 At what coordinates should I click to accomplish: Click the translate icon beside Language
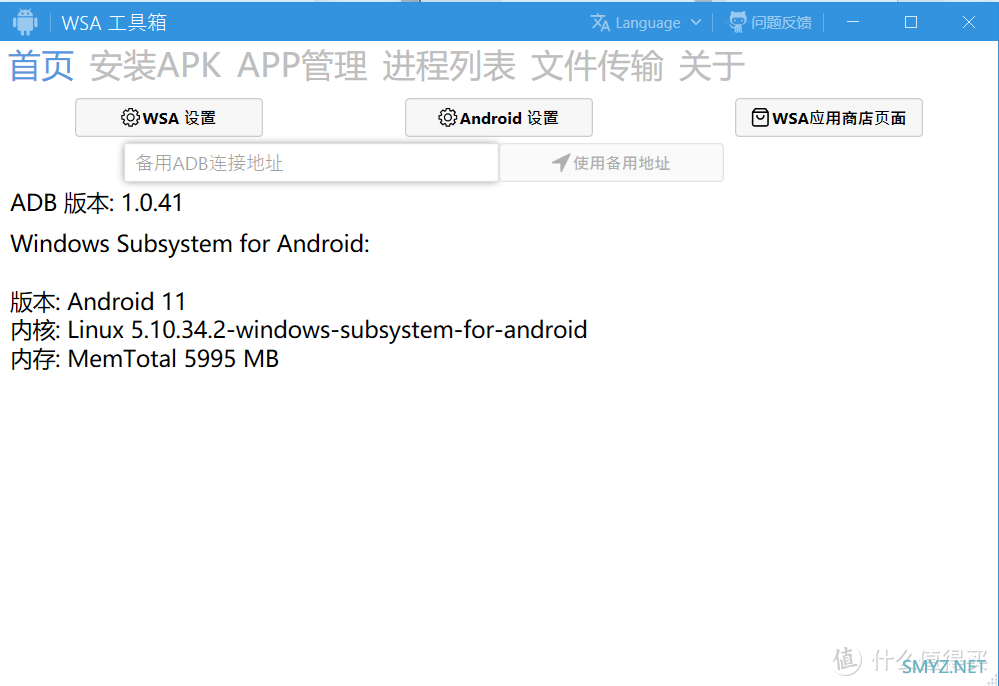tap(600, 22)
